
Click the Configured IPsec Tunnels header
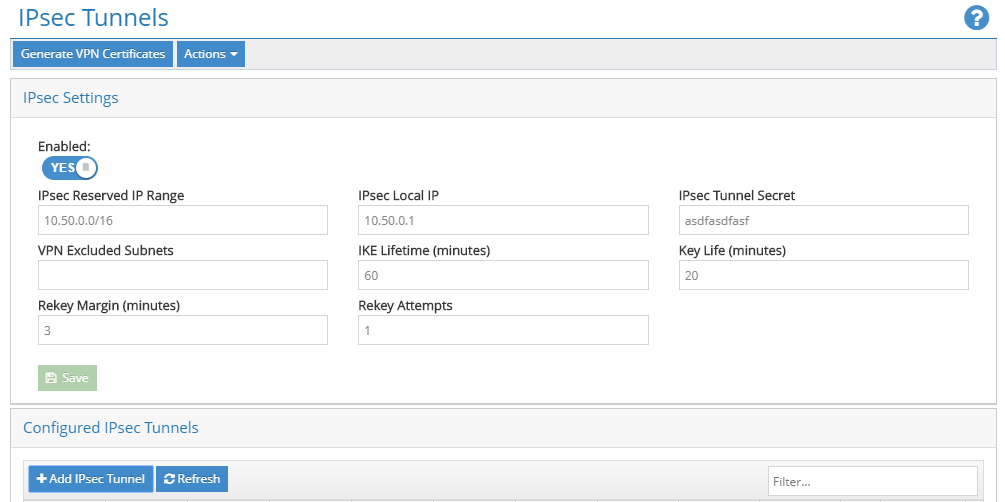coord(111,428)
